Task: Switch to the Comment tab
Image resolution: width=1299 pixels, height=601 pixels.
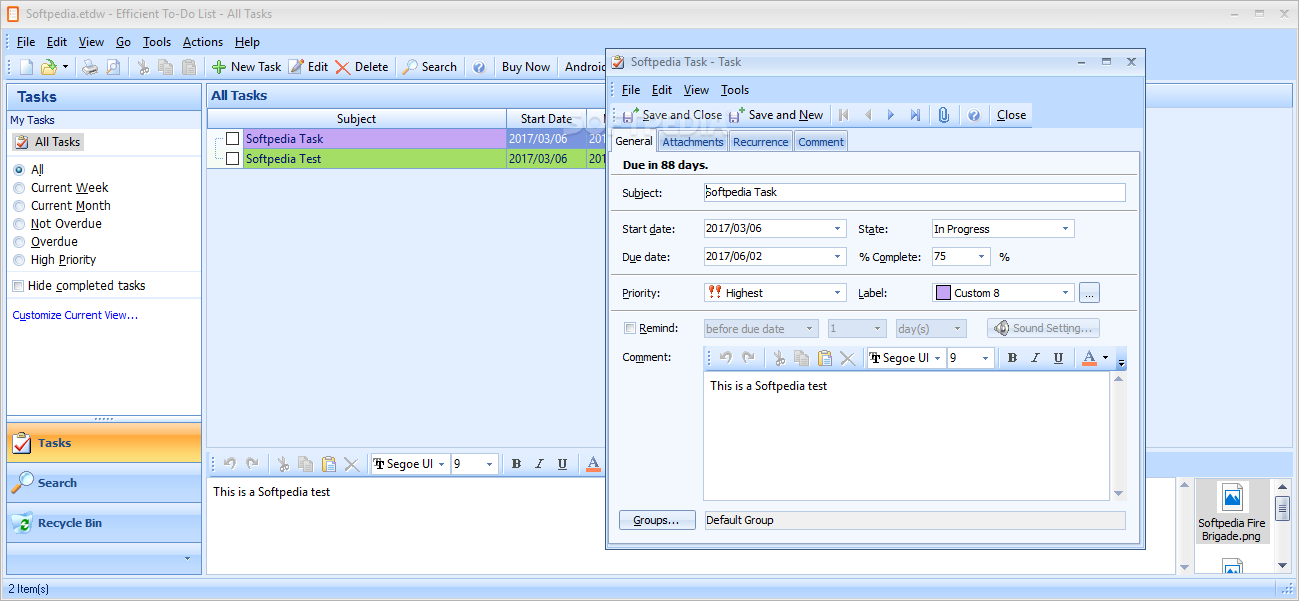Action: [821, 142]
